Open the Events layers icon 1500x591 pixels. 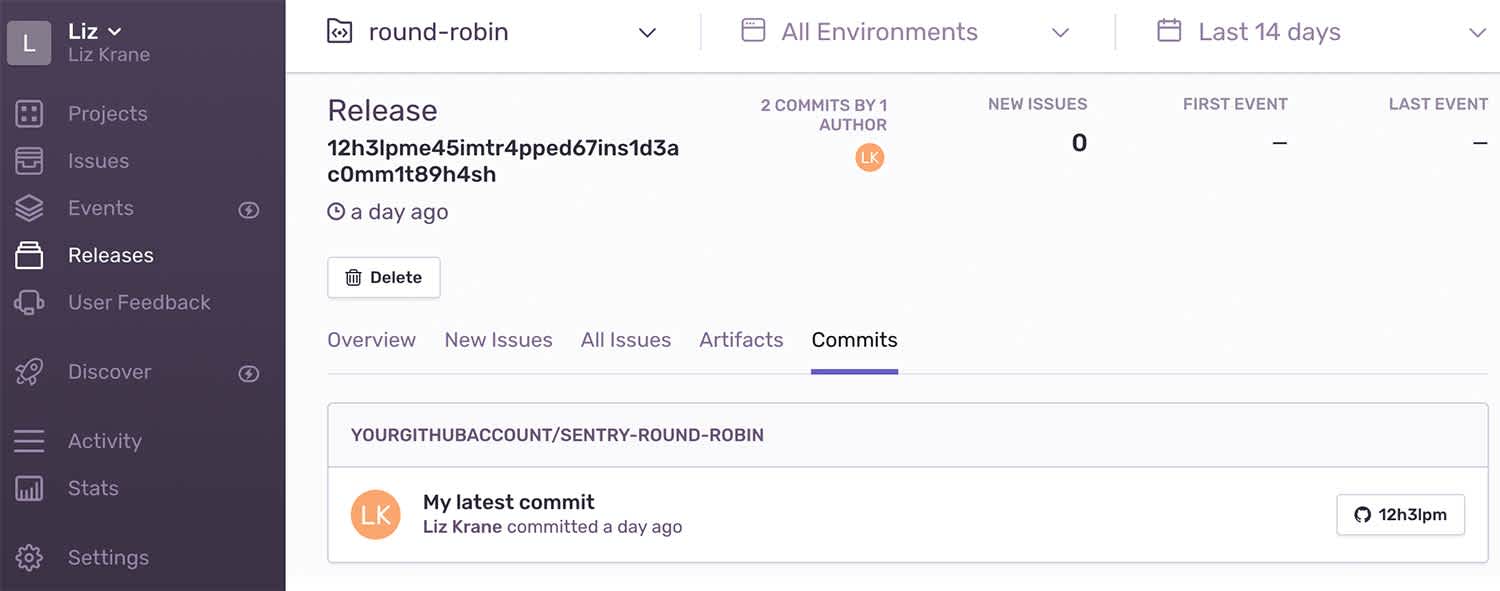coord(29,208)
